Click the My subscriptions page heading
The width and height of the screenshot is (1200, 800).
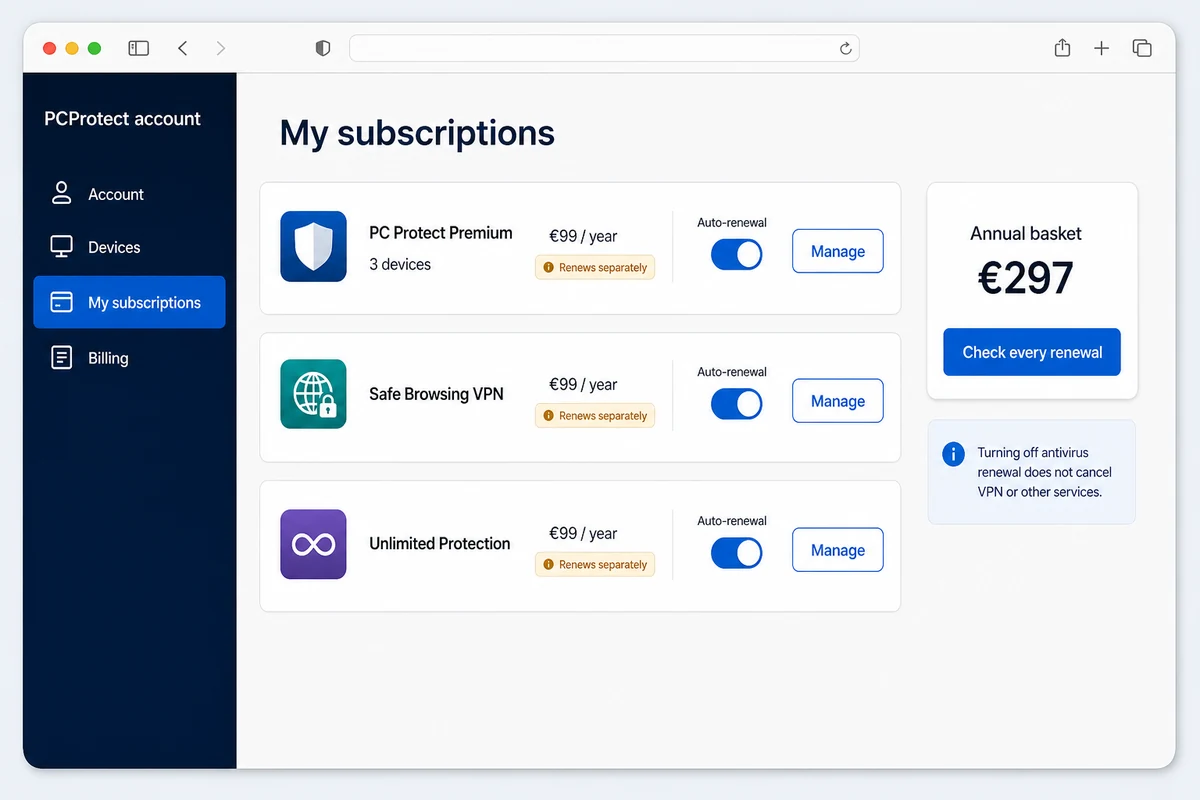tap(417, 133)
